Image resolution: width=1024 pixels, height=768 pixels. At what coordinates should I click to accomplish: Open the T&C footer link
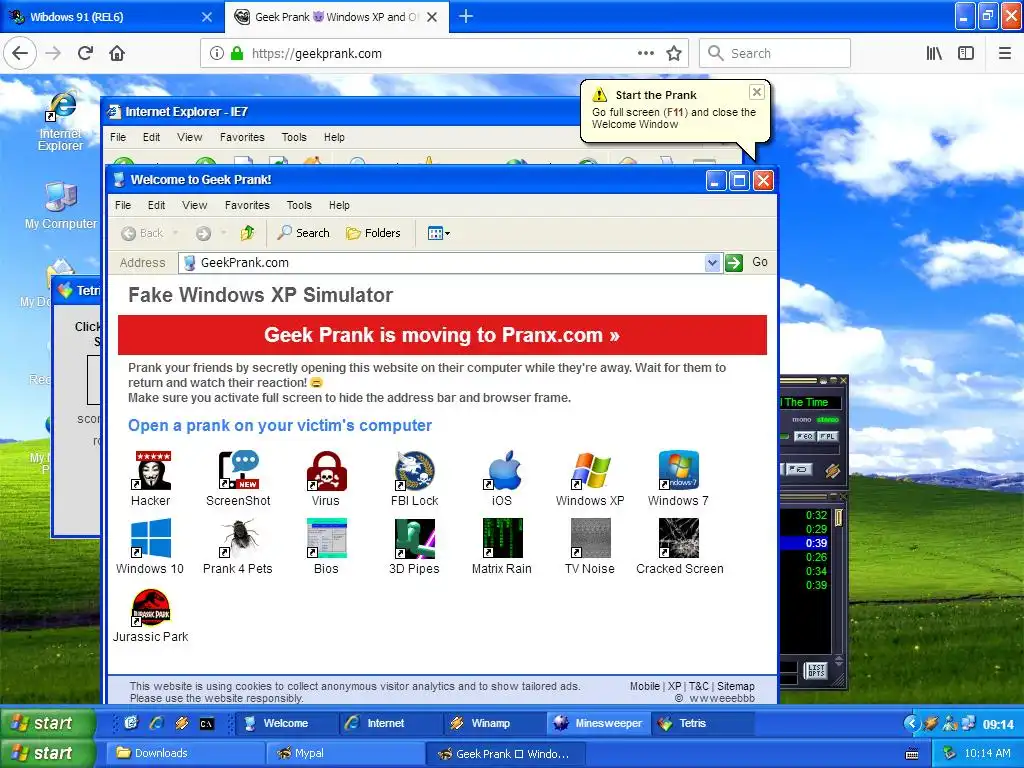click(x=699, y=686)
